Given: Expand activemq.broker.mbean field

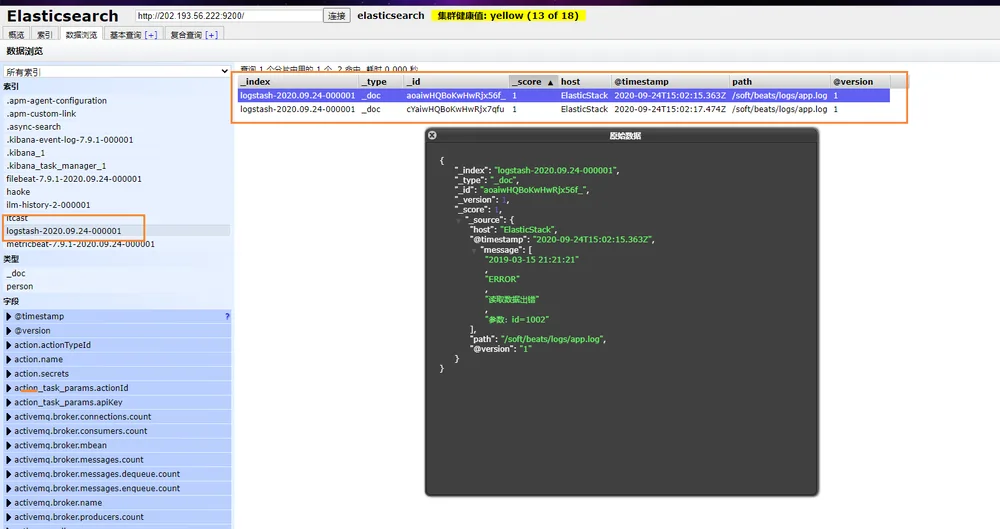Looking at the screenshot, I should [x=9, y=445].
